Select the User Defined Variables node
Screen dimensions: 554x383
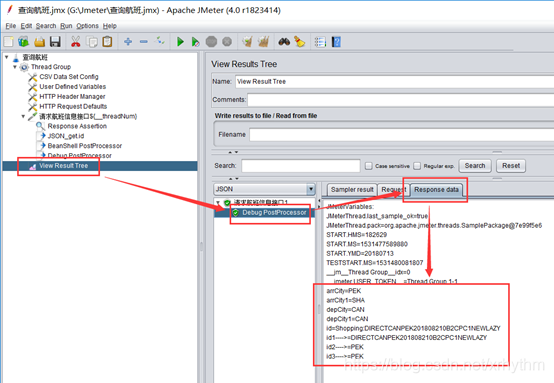72,87
